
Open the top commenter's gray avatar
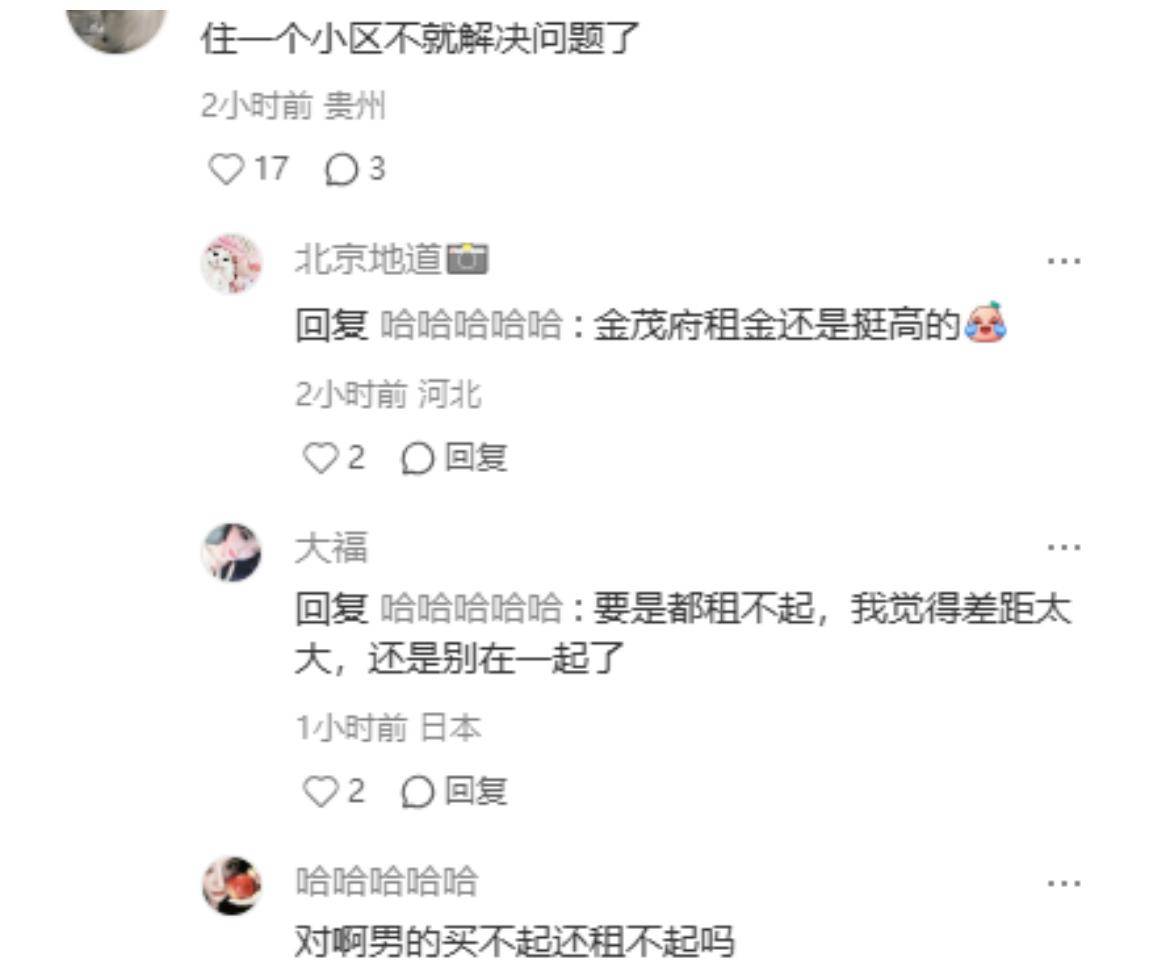tap(117, 30)
